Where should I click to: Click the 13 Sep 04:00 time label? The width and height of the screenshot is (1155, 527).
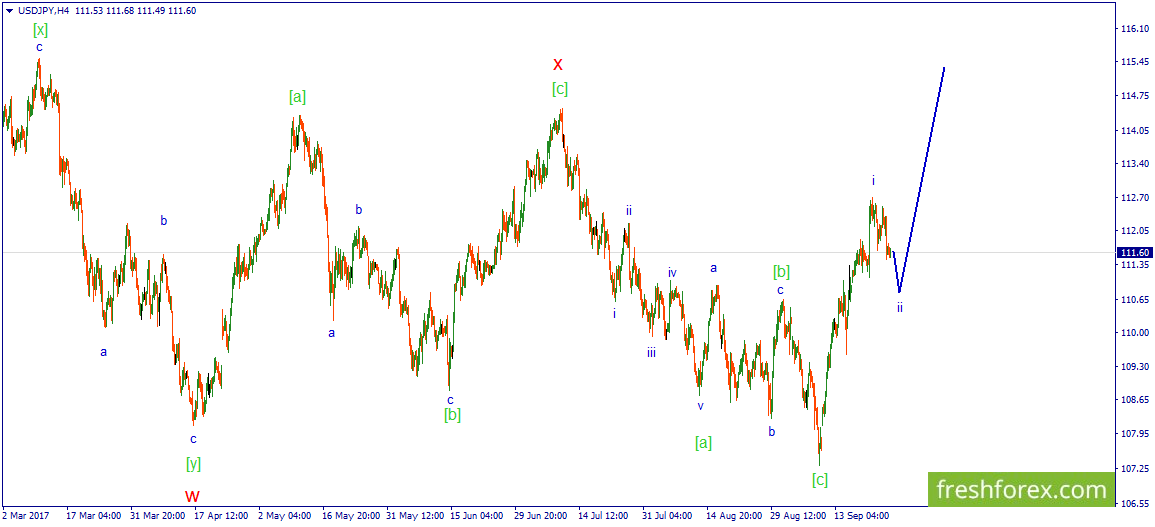pyautogui.click(x=861, y=516)
